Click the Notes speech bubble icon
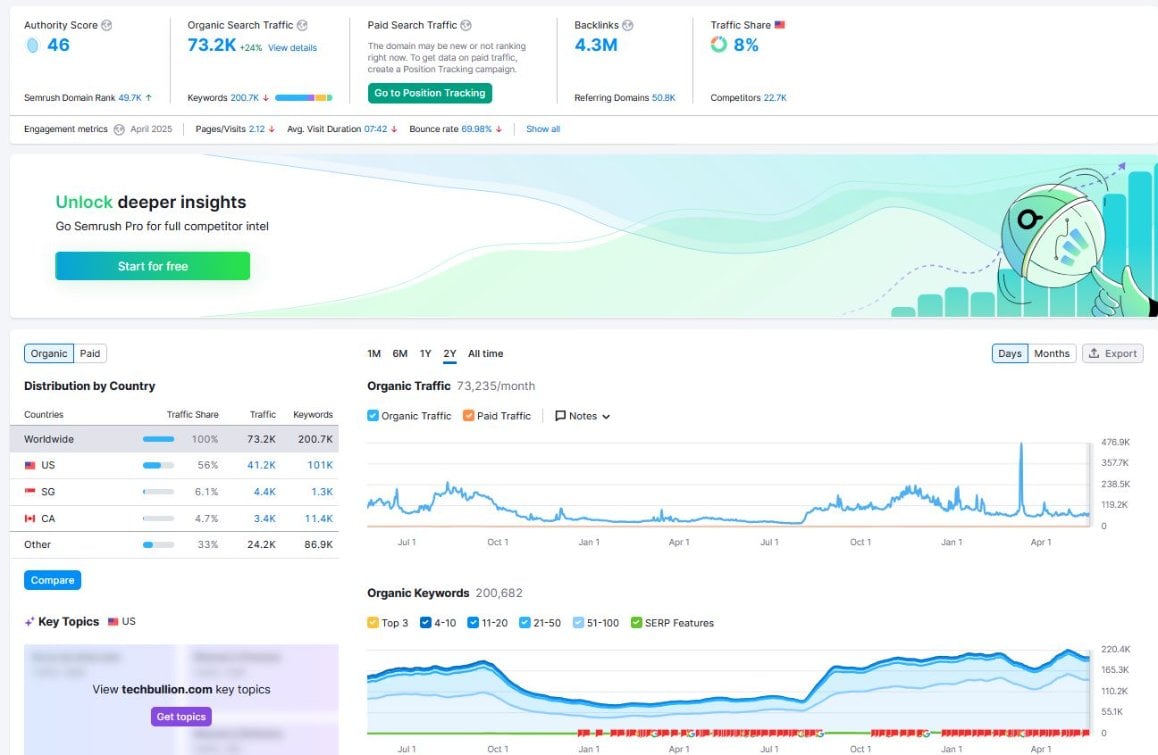1158x755 pixels. (x=561, y=416)
